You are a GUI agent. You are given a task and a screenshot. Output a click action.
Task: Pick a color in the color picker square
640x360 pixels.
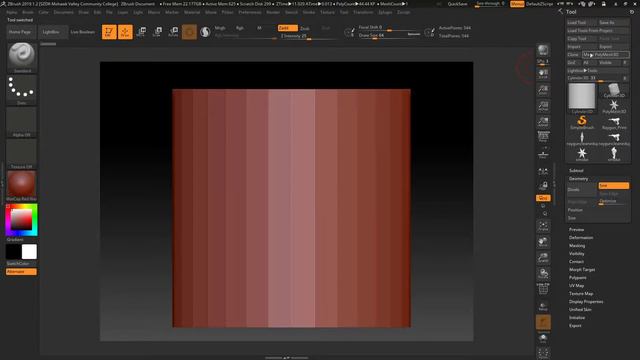[21, 220]
